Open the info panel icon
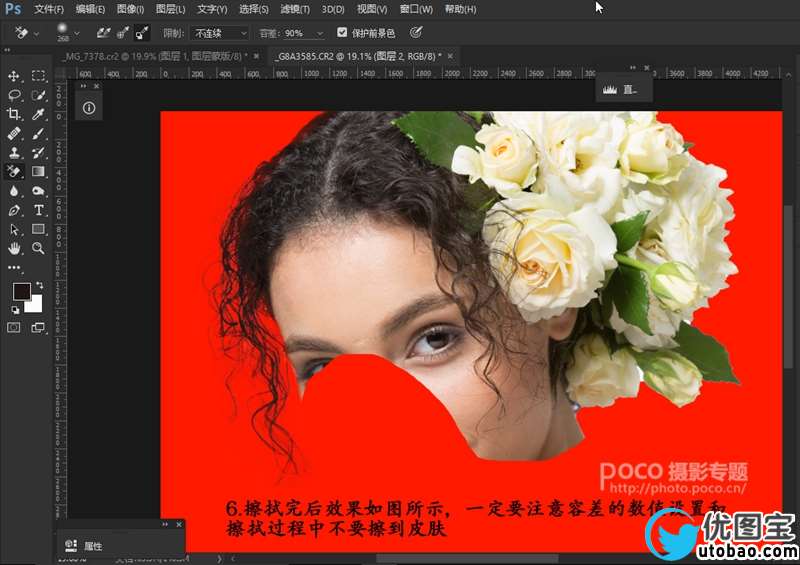The image size is (800, 565). click(89, 108)
